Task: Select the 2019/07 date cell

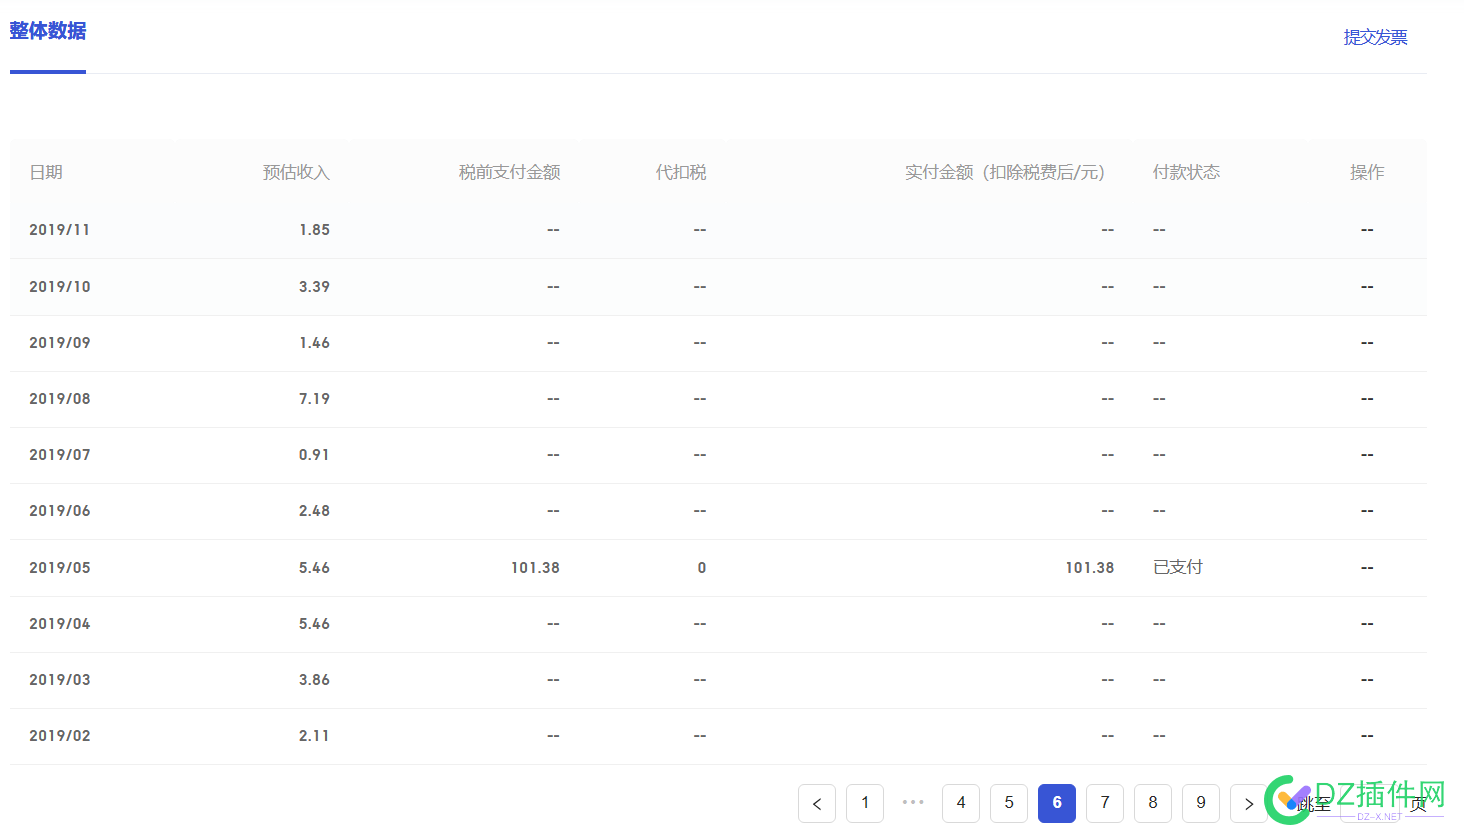Action: 60,455
